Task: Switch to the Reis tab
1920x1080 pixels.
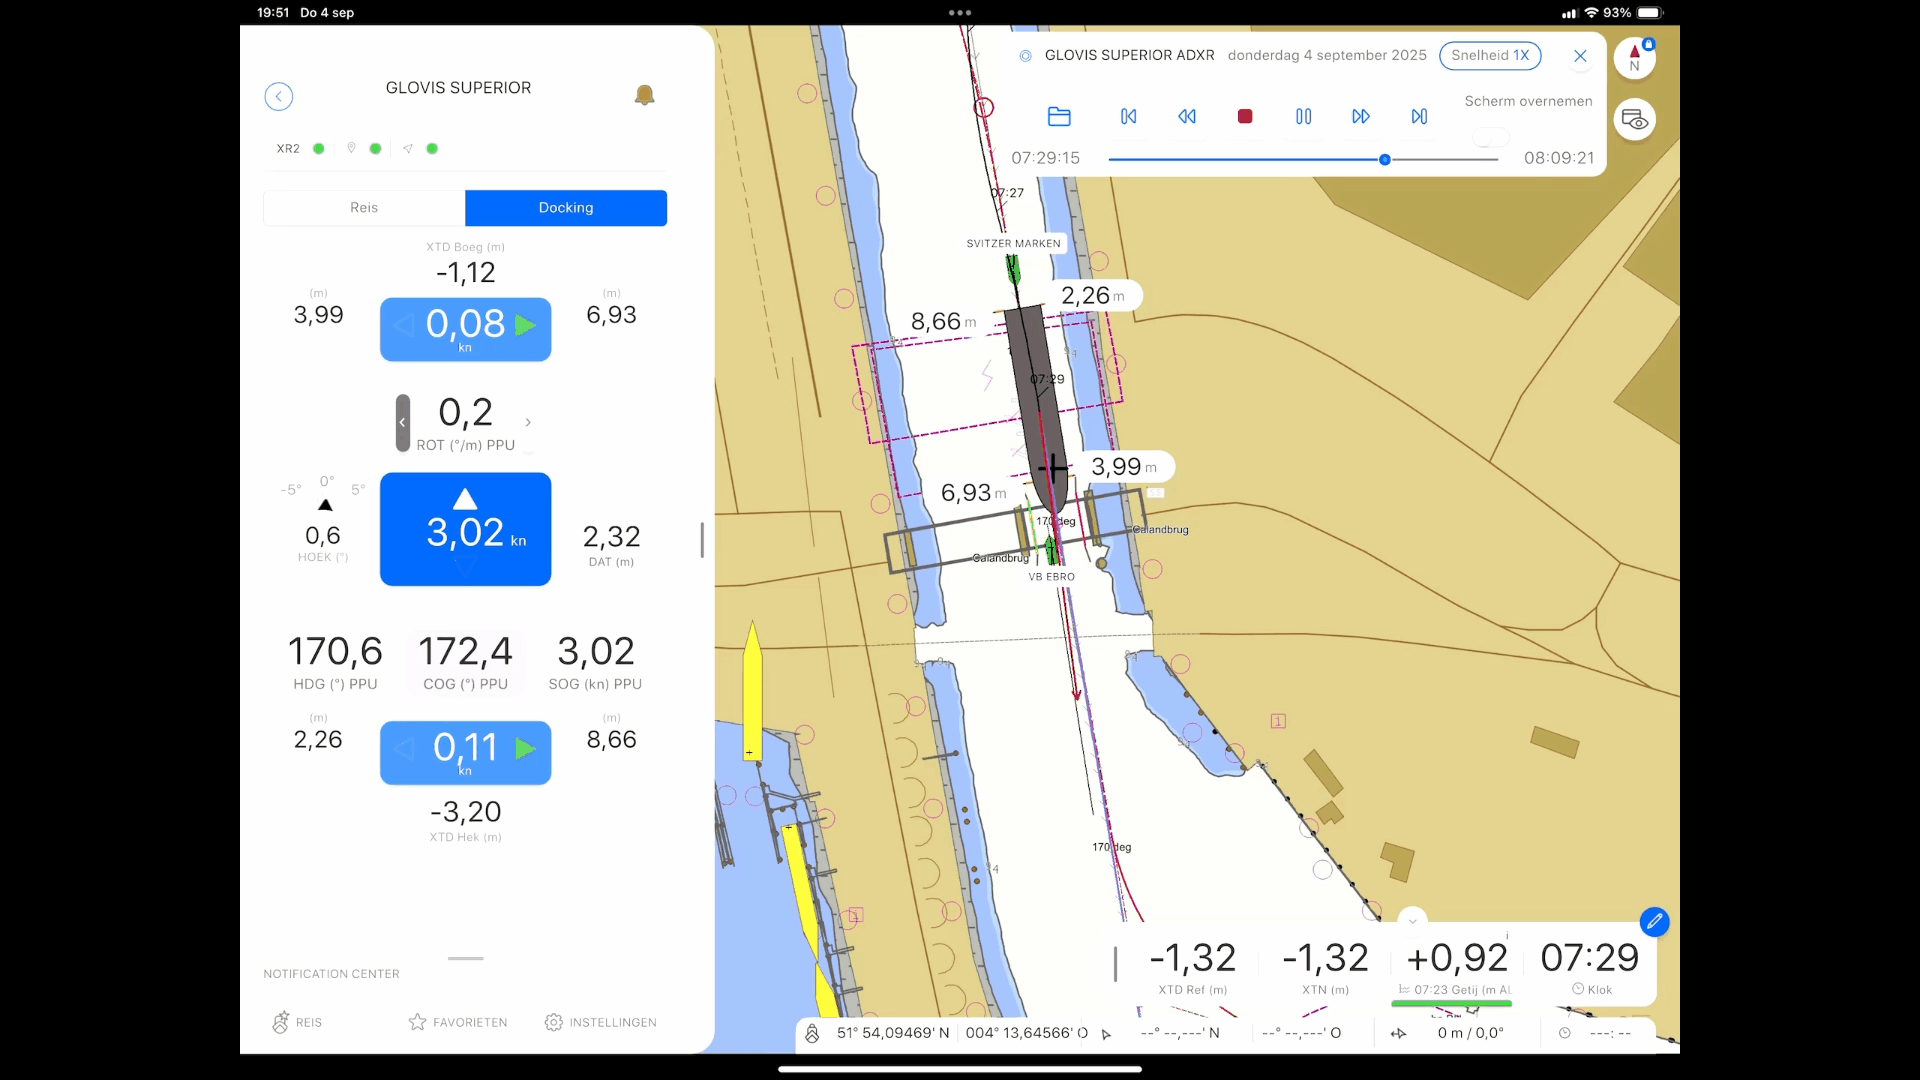Action: tap(364, 208)
